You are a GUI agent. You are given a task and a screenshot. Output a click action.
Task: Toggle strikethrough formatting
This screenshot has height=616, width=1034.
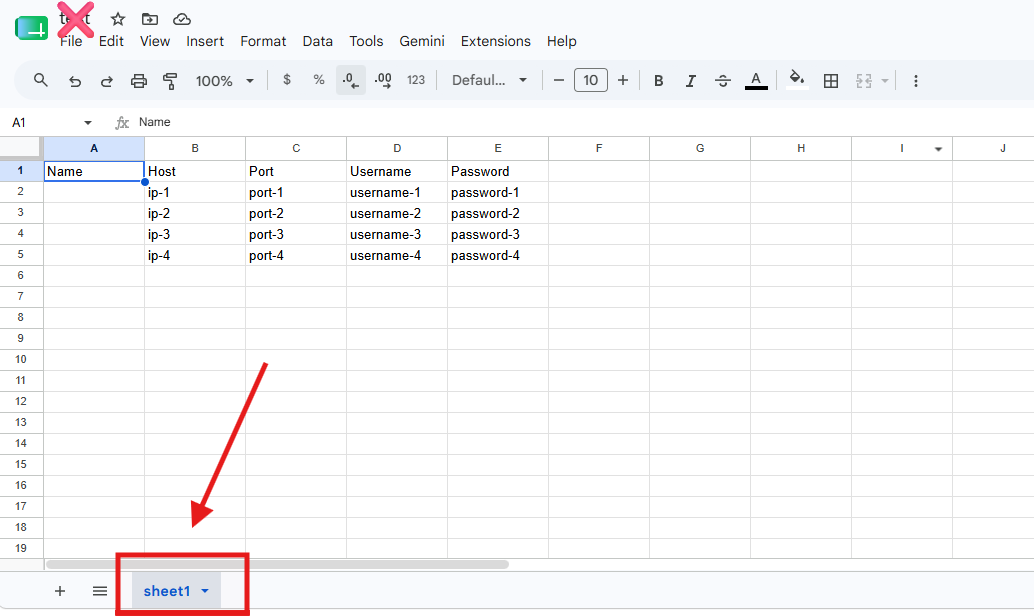pyautogui.click(x=723, y=80)
